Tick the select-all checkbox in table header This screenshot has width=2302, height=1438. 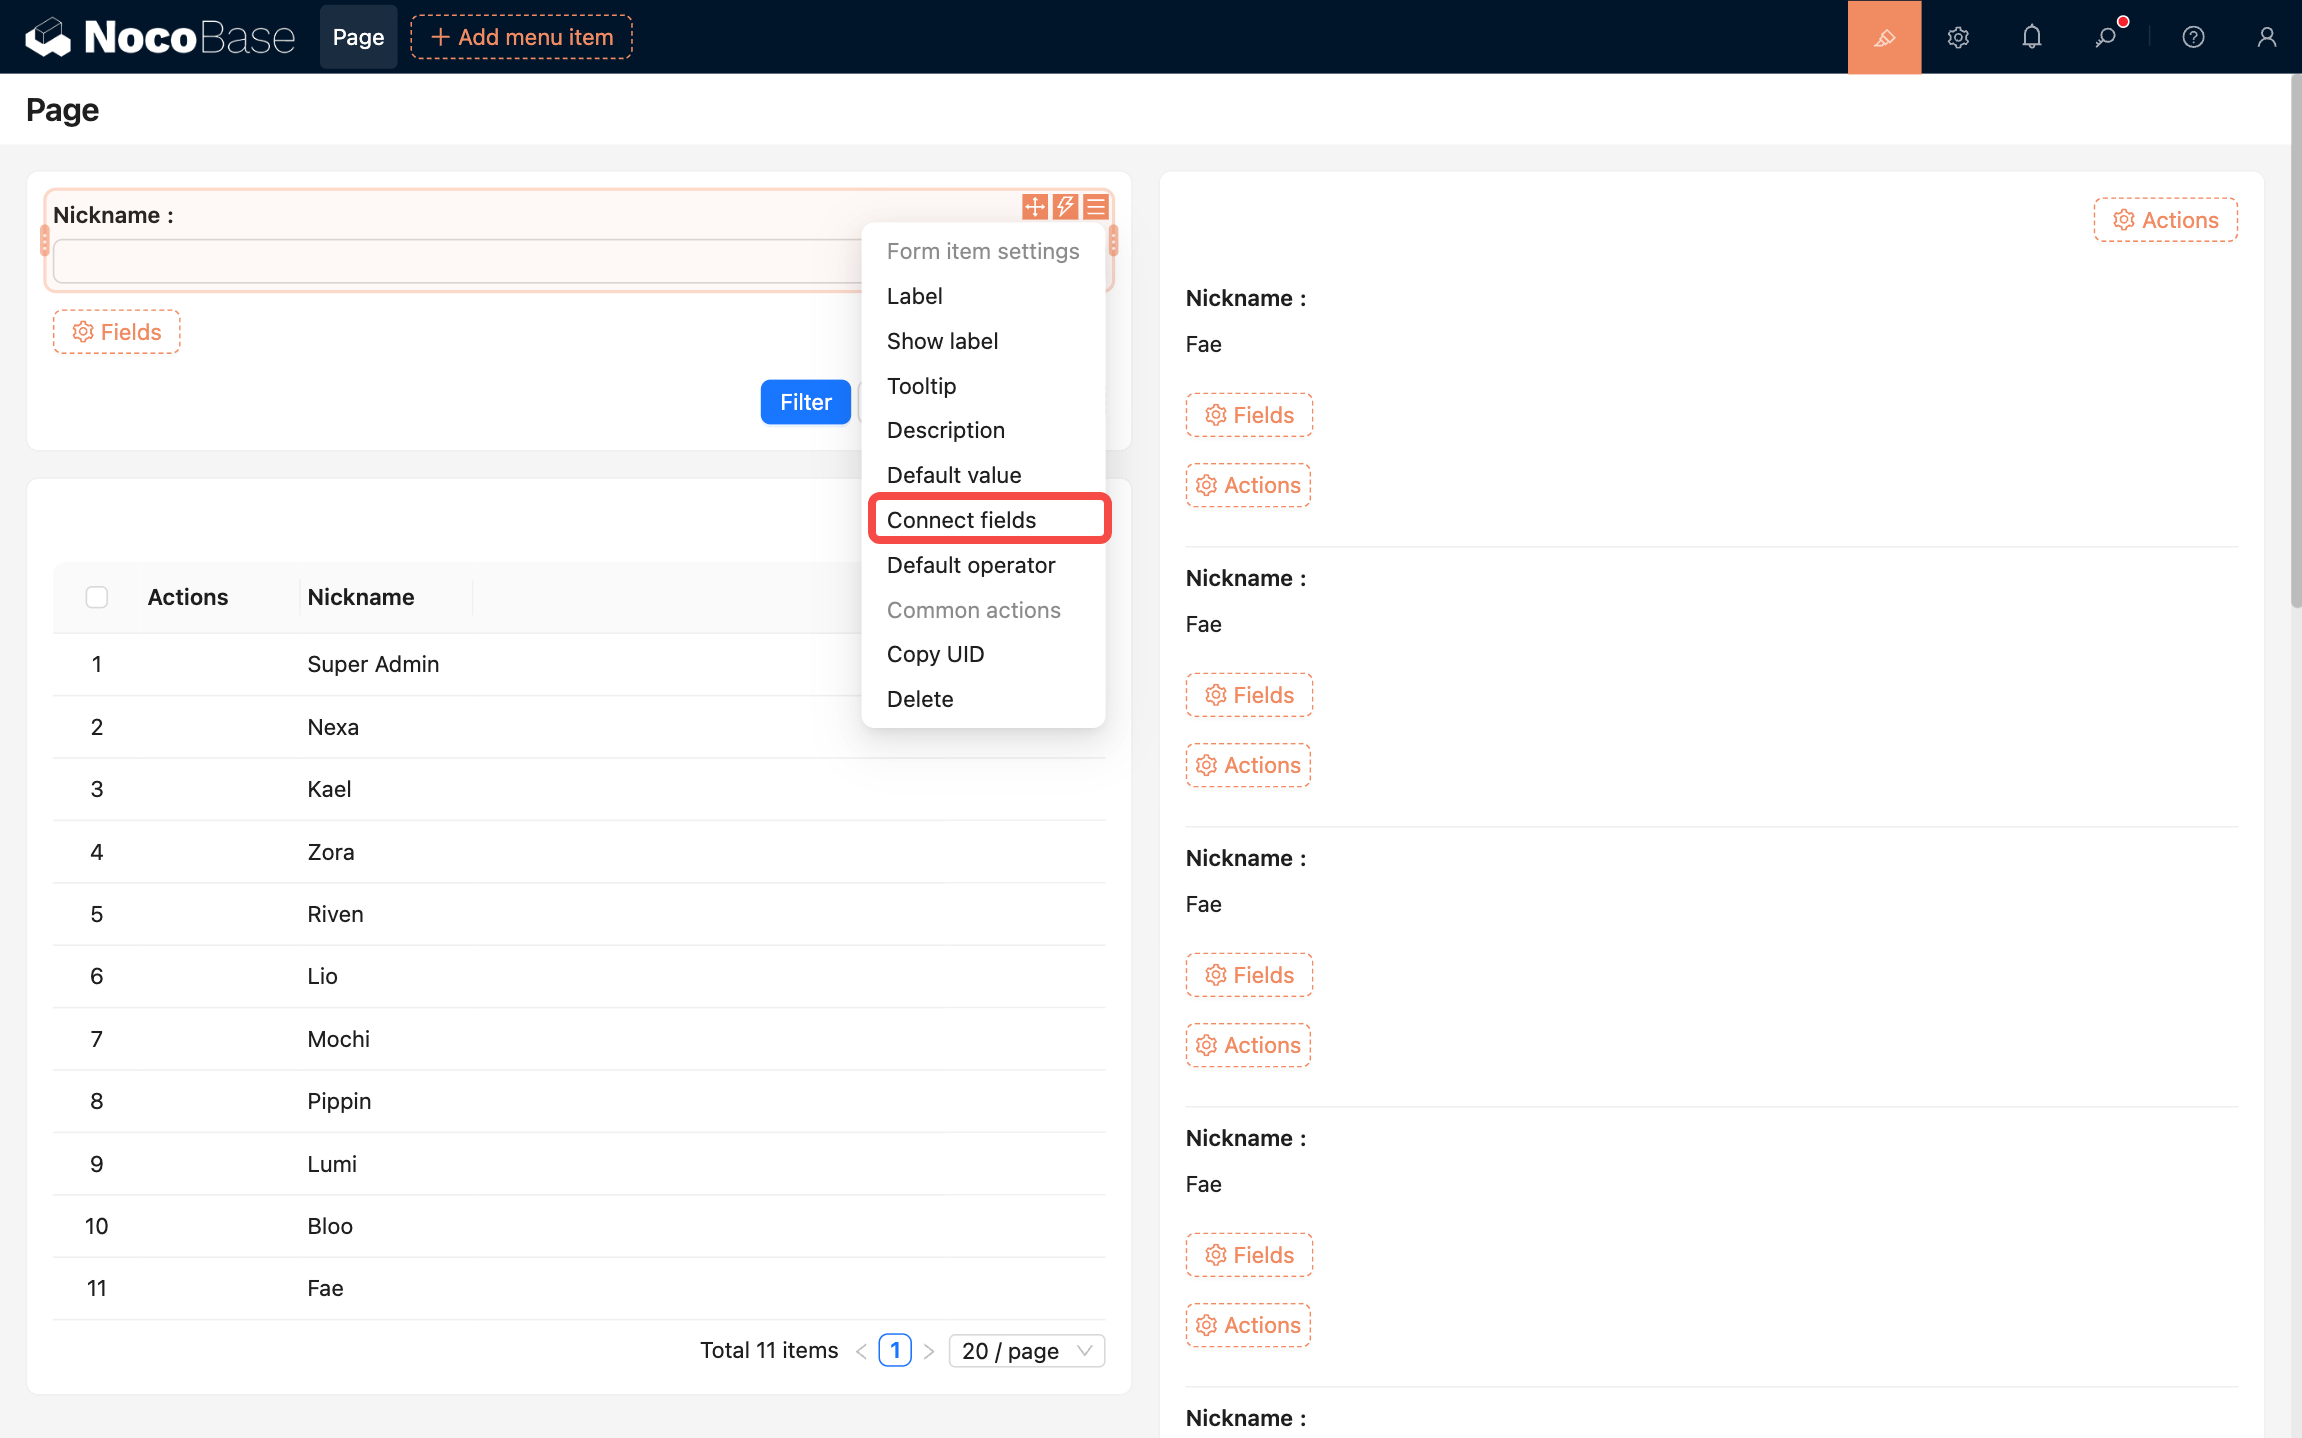pyautogui.click(x=97, y=597)
